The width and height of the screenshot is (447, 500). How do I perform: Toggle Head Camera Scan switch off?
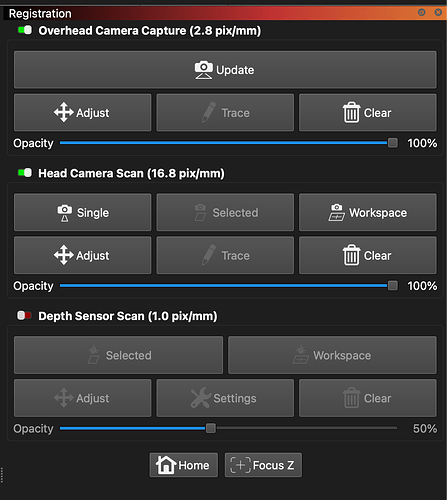[x=25, y=173]
